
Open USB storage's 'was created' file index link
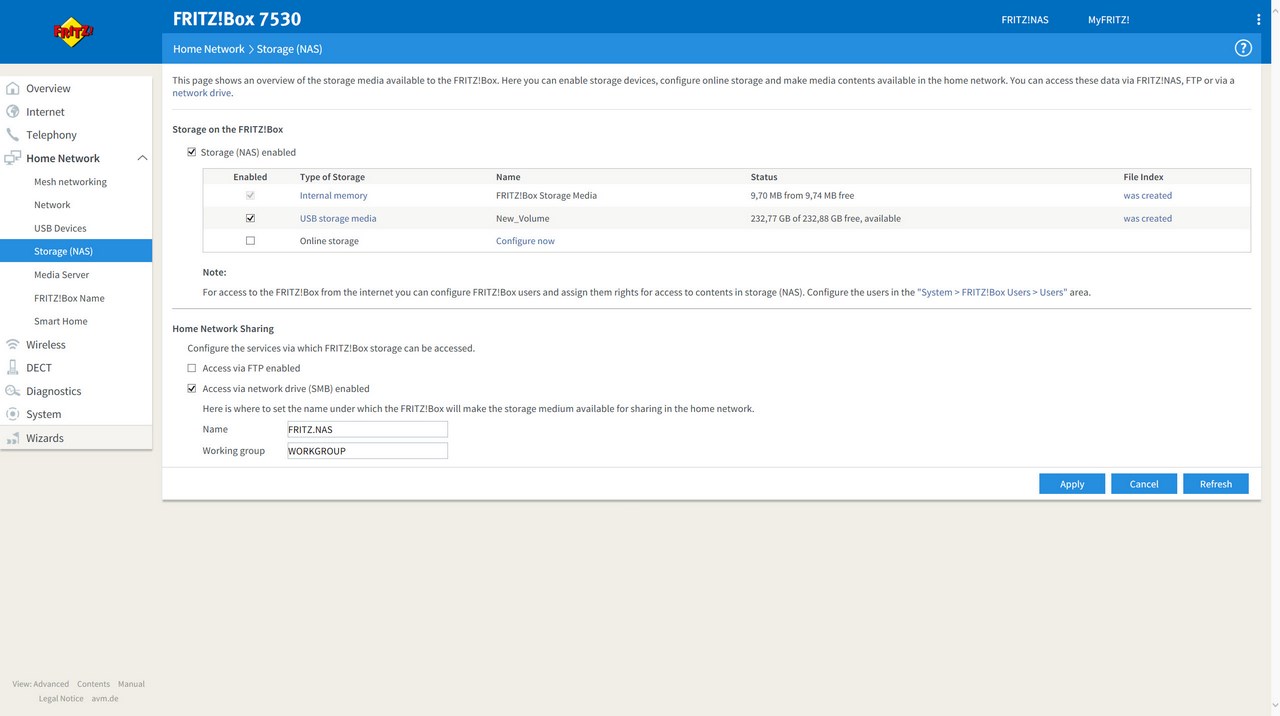click(1148, 218)
